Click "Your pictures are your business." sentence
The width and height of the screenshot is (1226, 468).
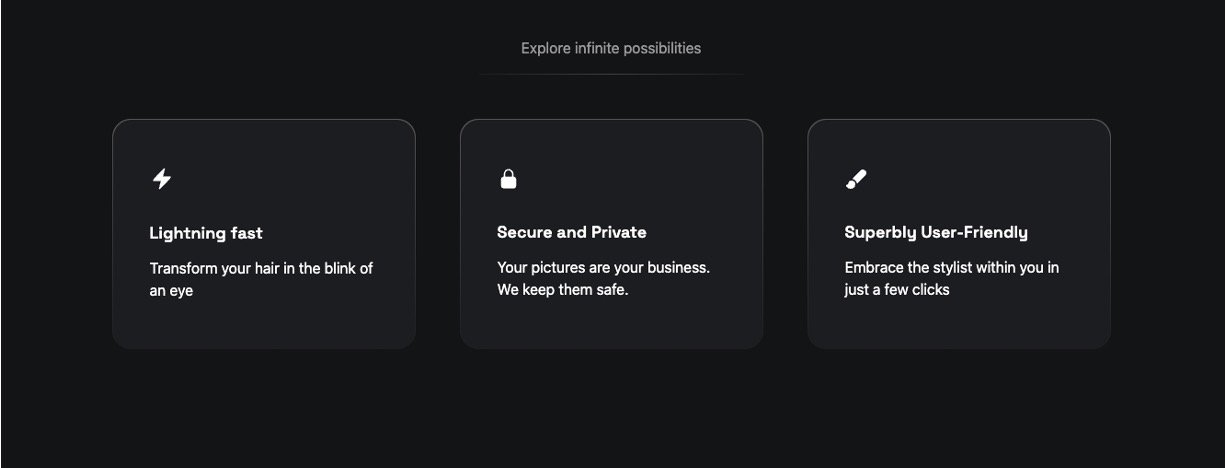[x=603, y=268]
